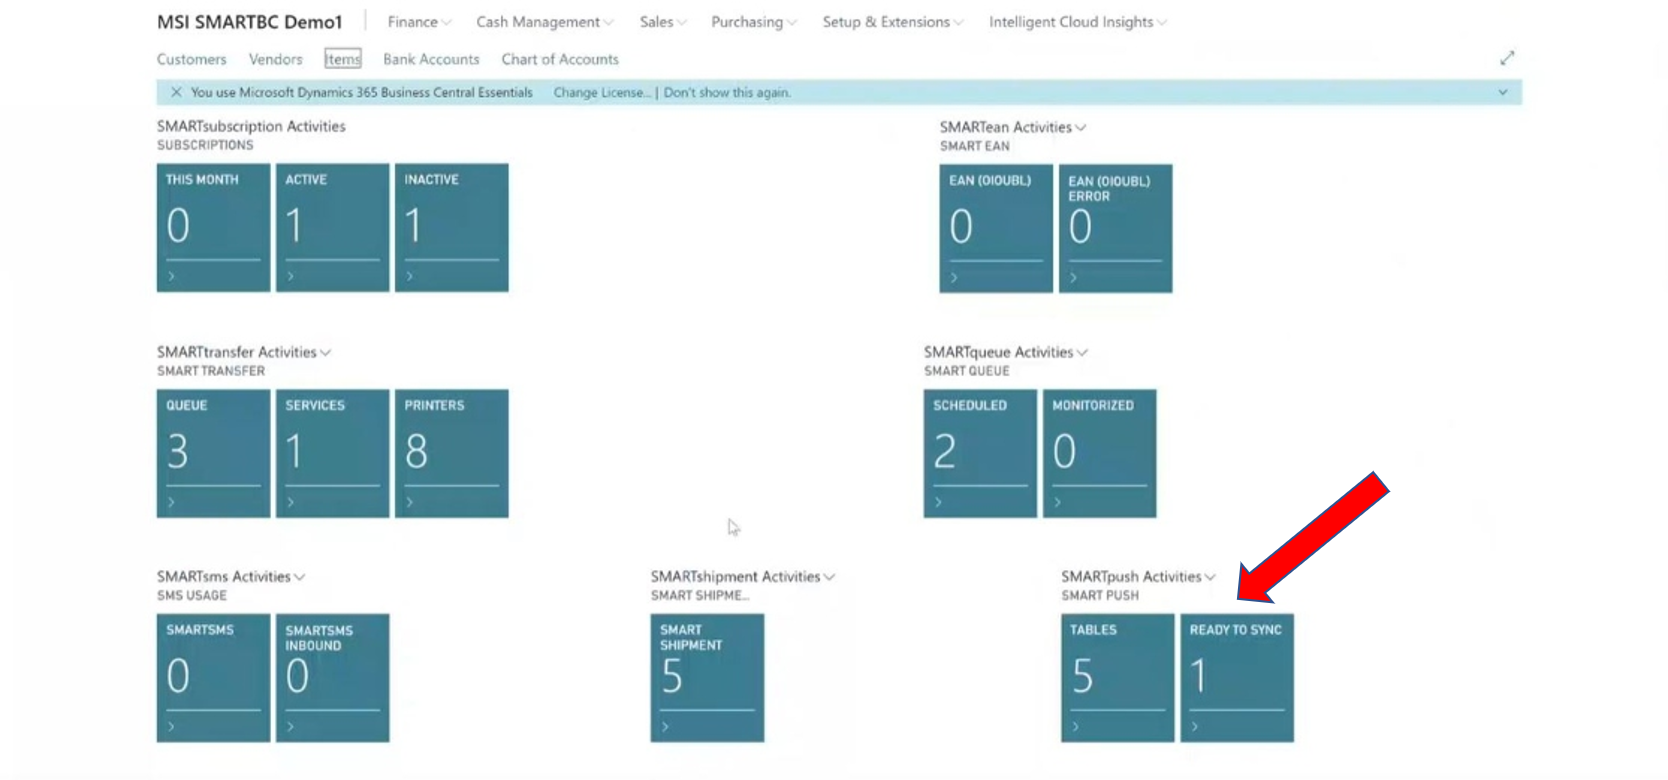
Task: Open the Monitorized tile
Action: [1099, 454]
